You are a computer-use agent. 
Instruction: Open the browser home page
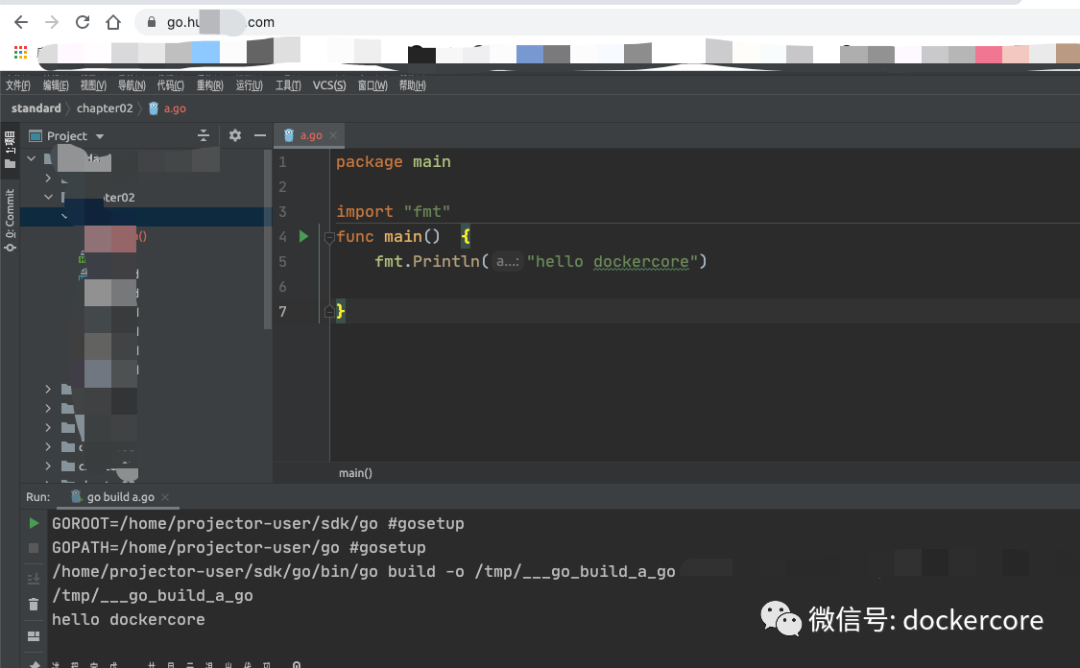(x=114, y=22)
